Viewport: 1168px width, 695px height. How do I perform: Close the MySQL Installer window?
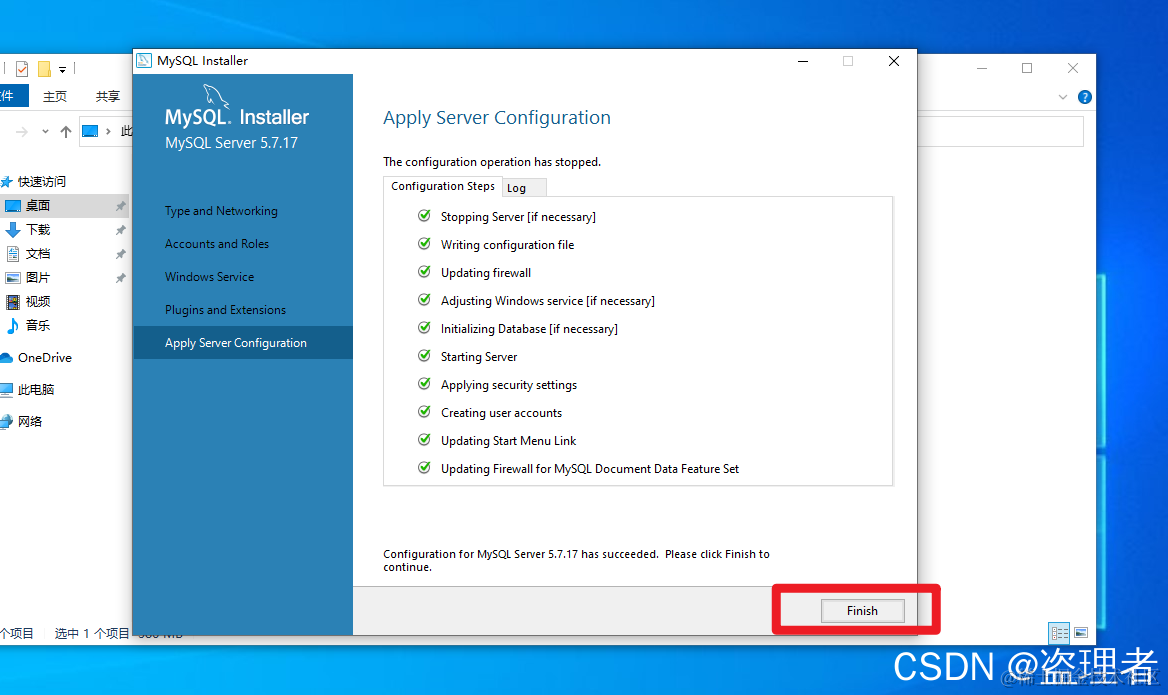pos(894,61)
